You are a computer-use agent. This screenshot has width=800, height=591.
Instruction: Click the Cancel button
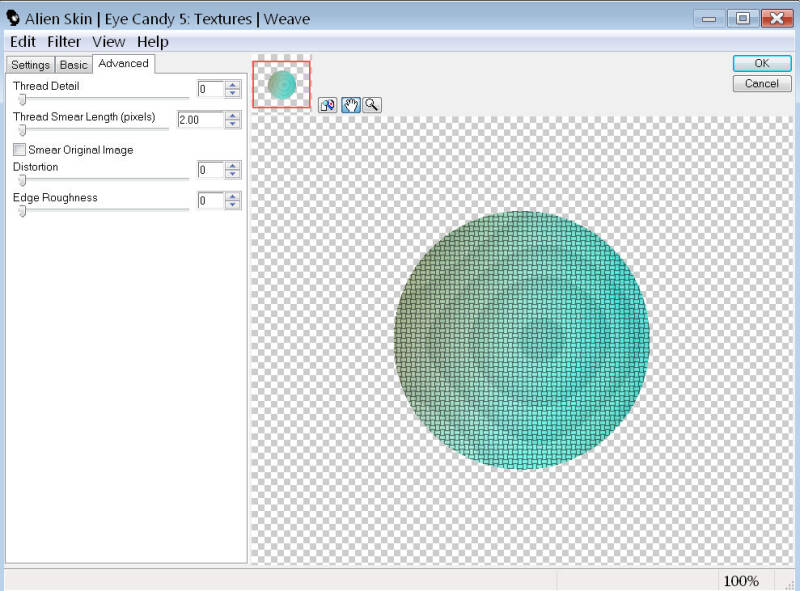coord(761,84)
